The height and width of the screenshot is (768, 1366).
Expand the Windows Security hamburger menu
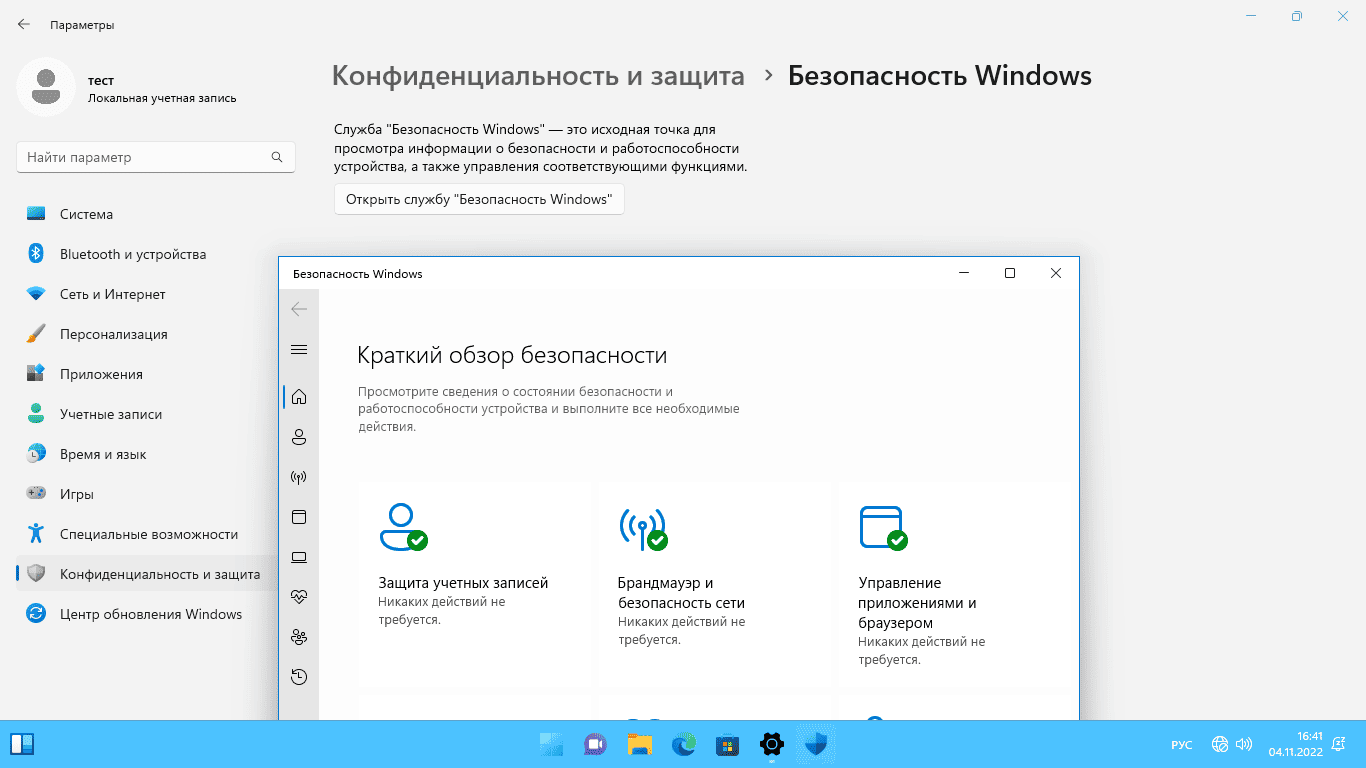click(x=298, y=349)
